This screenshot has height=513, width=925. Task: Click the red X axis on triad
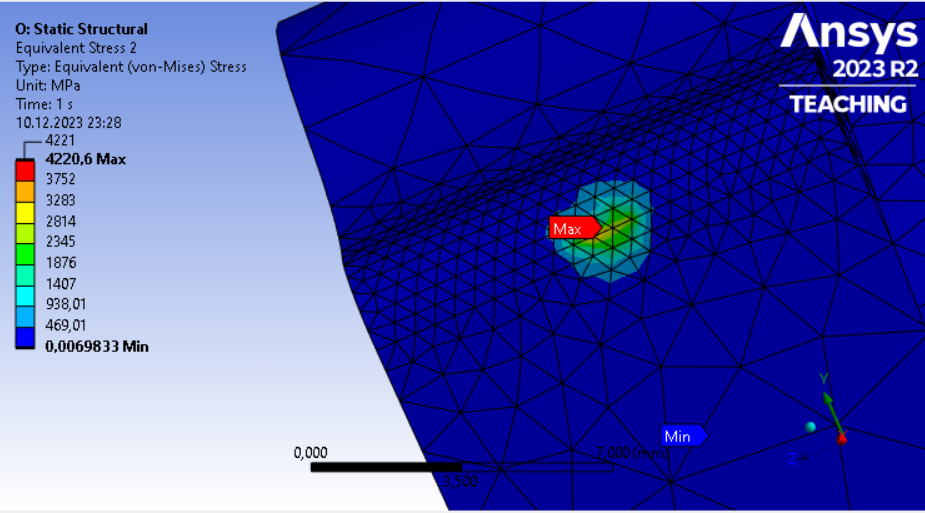(842, 438)
